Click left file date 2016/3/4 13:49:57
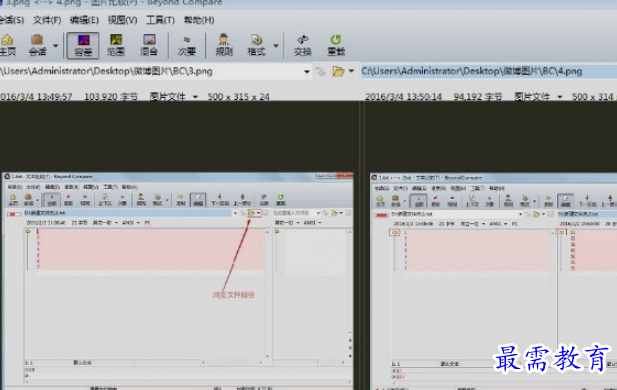The width and height of the screenshot is (617, 390). point(36,96)
